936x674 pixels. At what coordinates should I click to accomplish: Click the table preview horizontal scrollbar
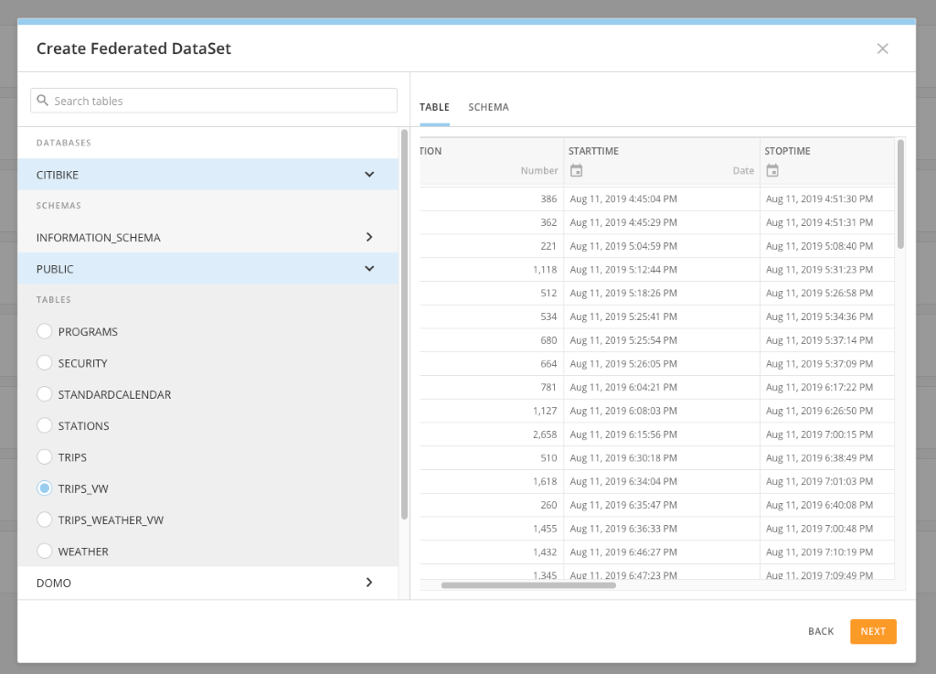point(528,585)
